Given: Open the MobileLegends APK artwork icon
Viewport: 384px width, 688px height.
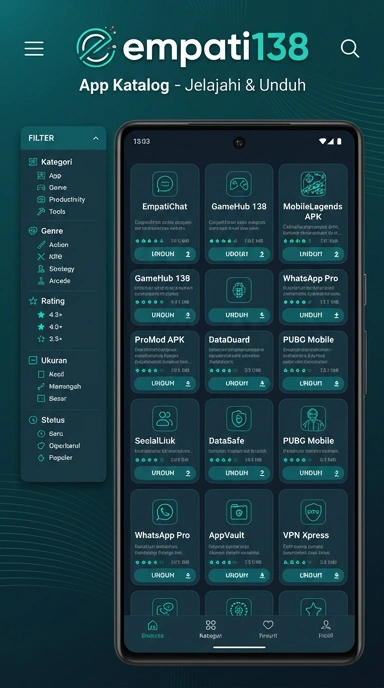Looking at the screenshot, I should 313,184.
